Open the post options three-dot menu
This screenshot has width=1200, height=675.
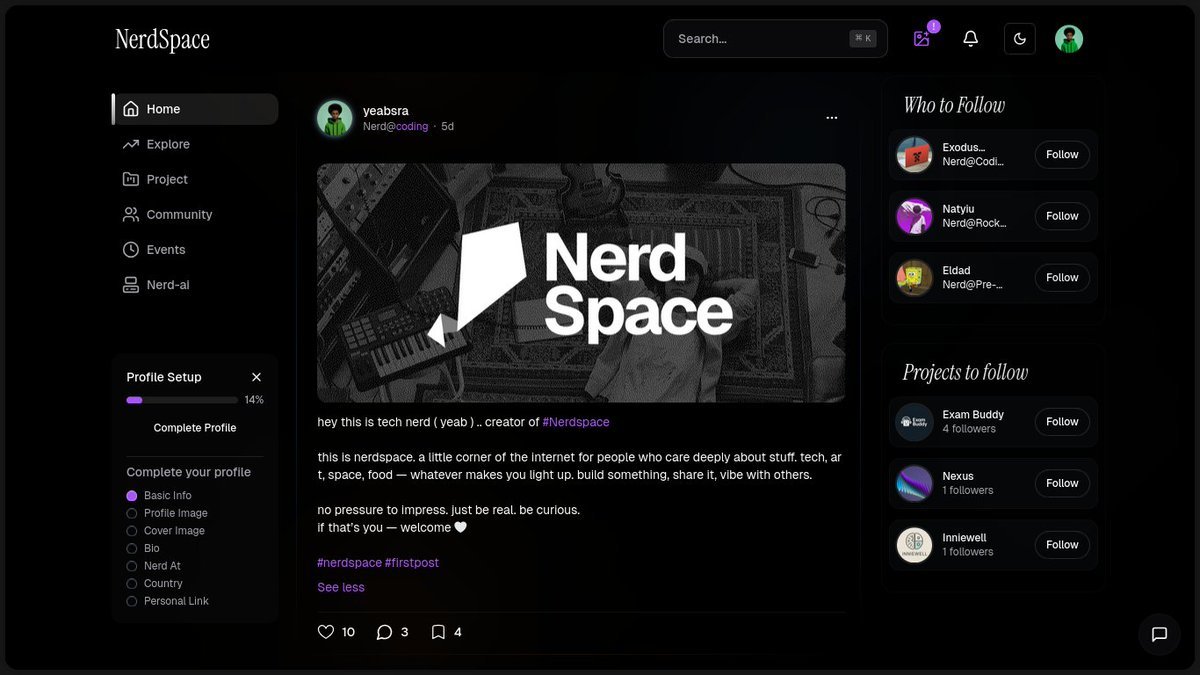(832, 117)
